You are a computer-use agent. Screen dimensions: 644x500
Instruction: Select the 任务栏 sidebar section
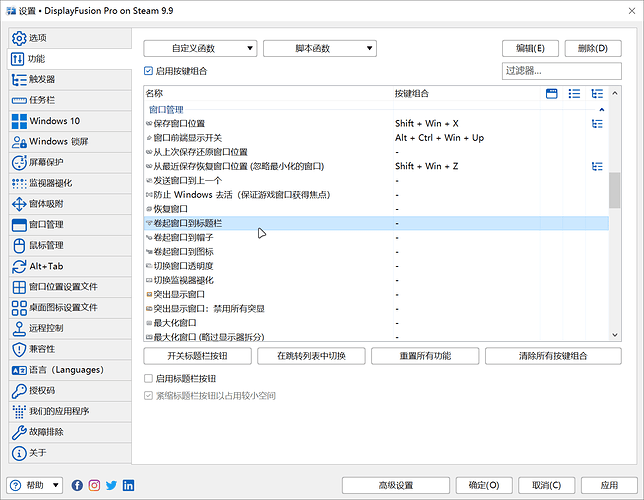click(70, 100)
